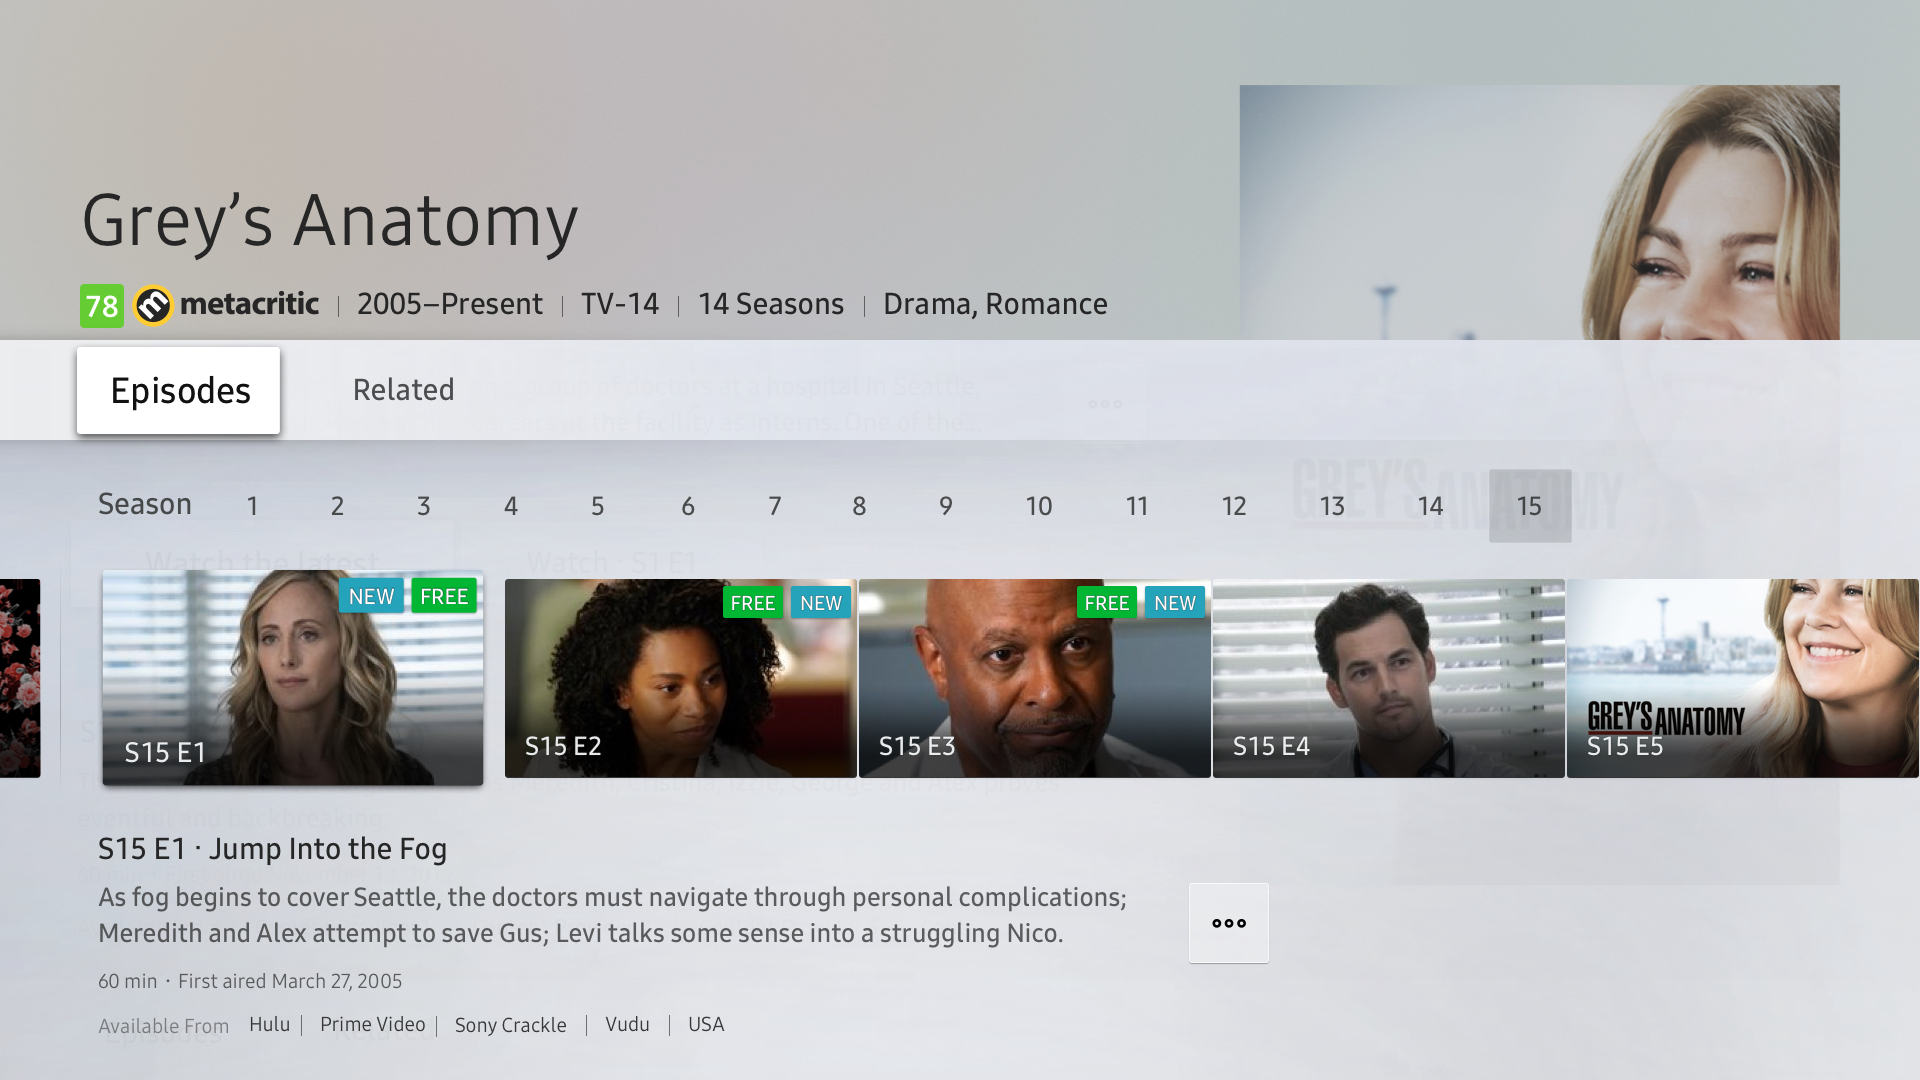Click the green 78 Metacritic score badge
This screenshot has width=1920, height=1080.
(102, 306)
